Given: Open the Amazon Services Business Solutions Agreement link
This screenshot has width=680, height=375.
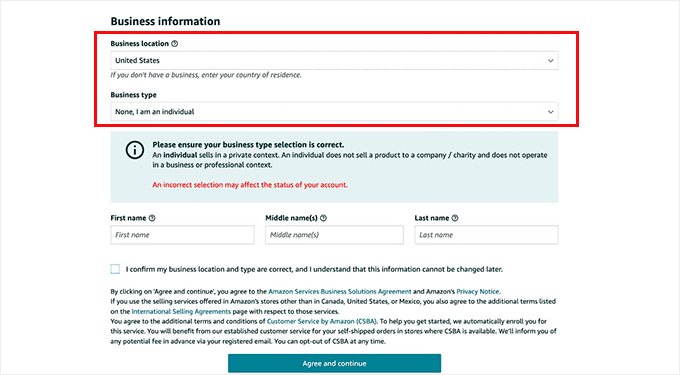Looking at the screenshot, I should click(x=340, y=292).
